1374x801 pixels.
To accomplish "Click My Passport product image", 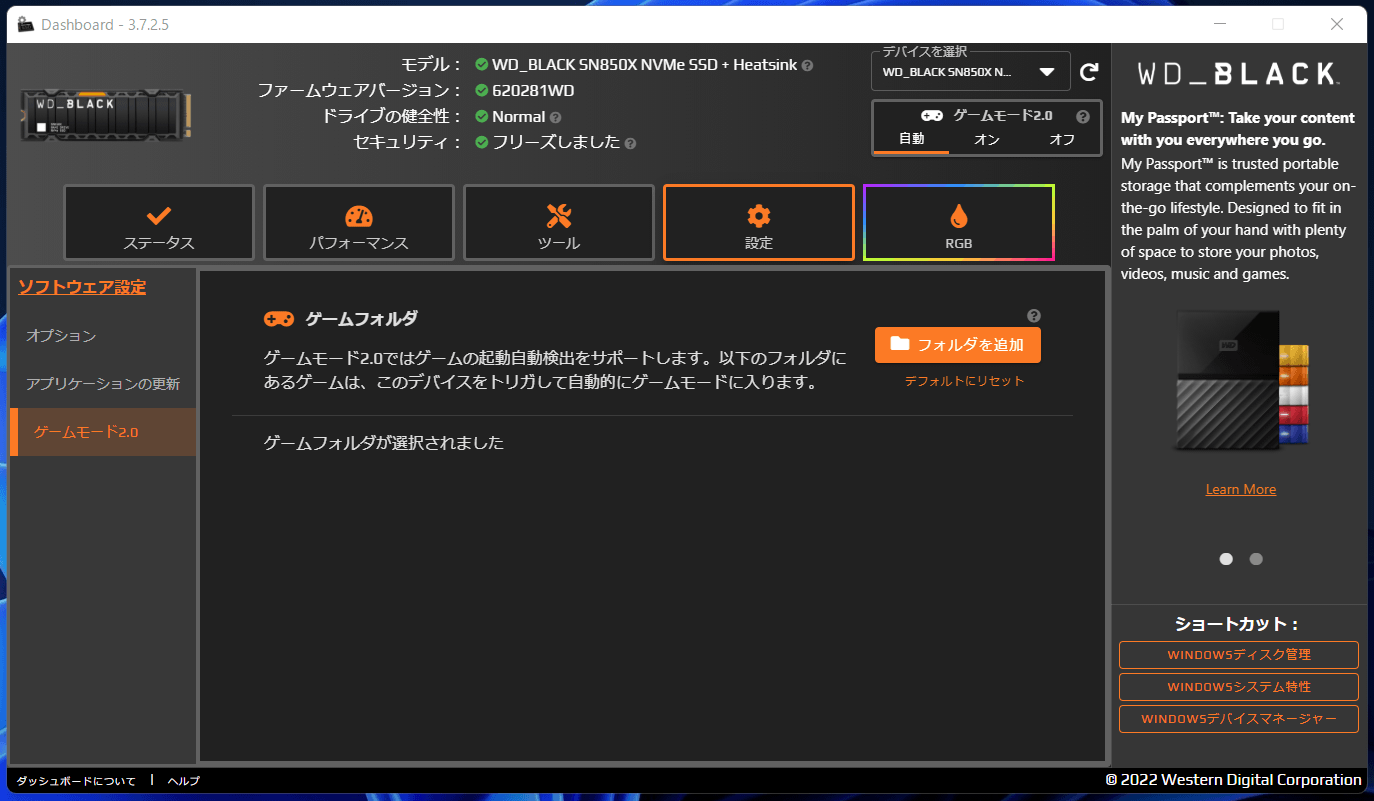I will coord(1241,380).
